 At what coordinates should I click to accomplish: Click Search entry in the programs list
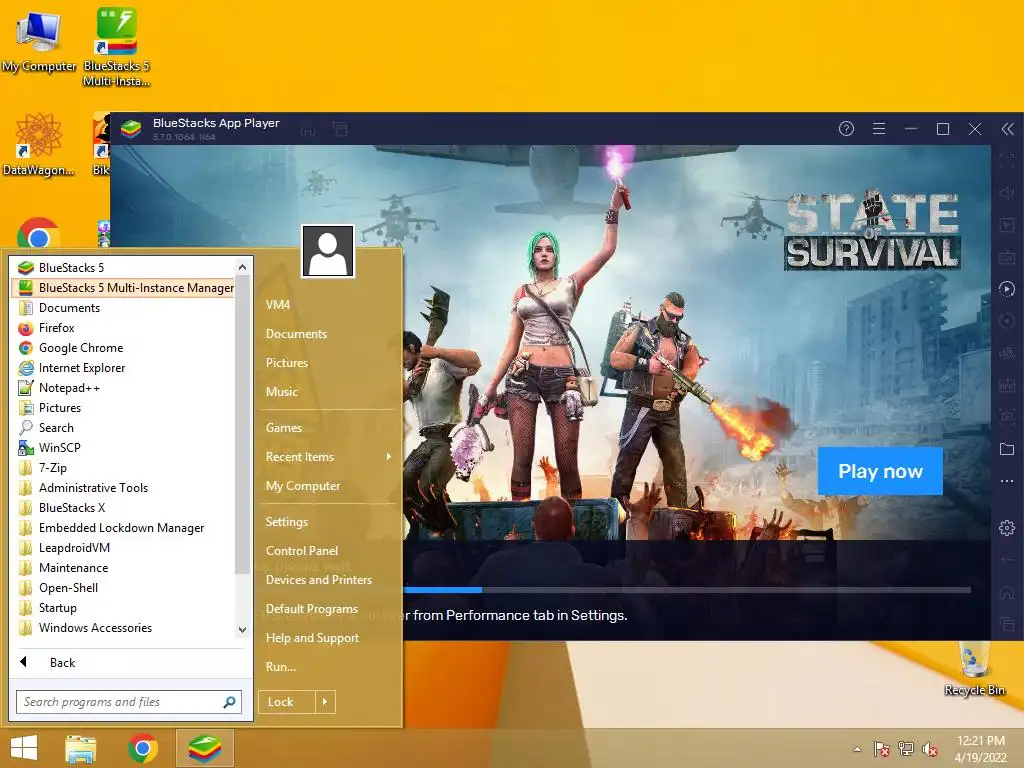[x=122, y=428]
